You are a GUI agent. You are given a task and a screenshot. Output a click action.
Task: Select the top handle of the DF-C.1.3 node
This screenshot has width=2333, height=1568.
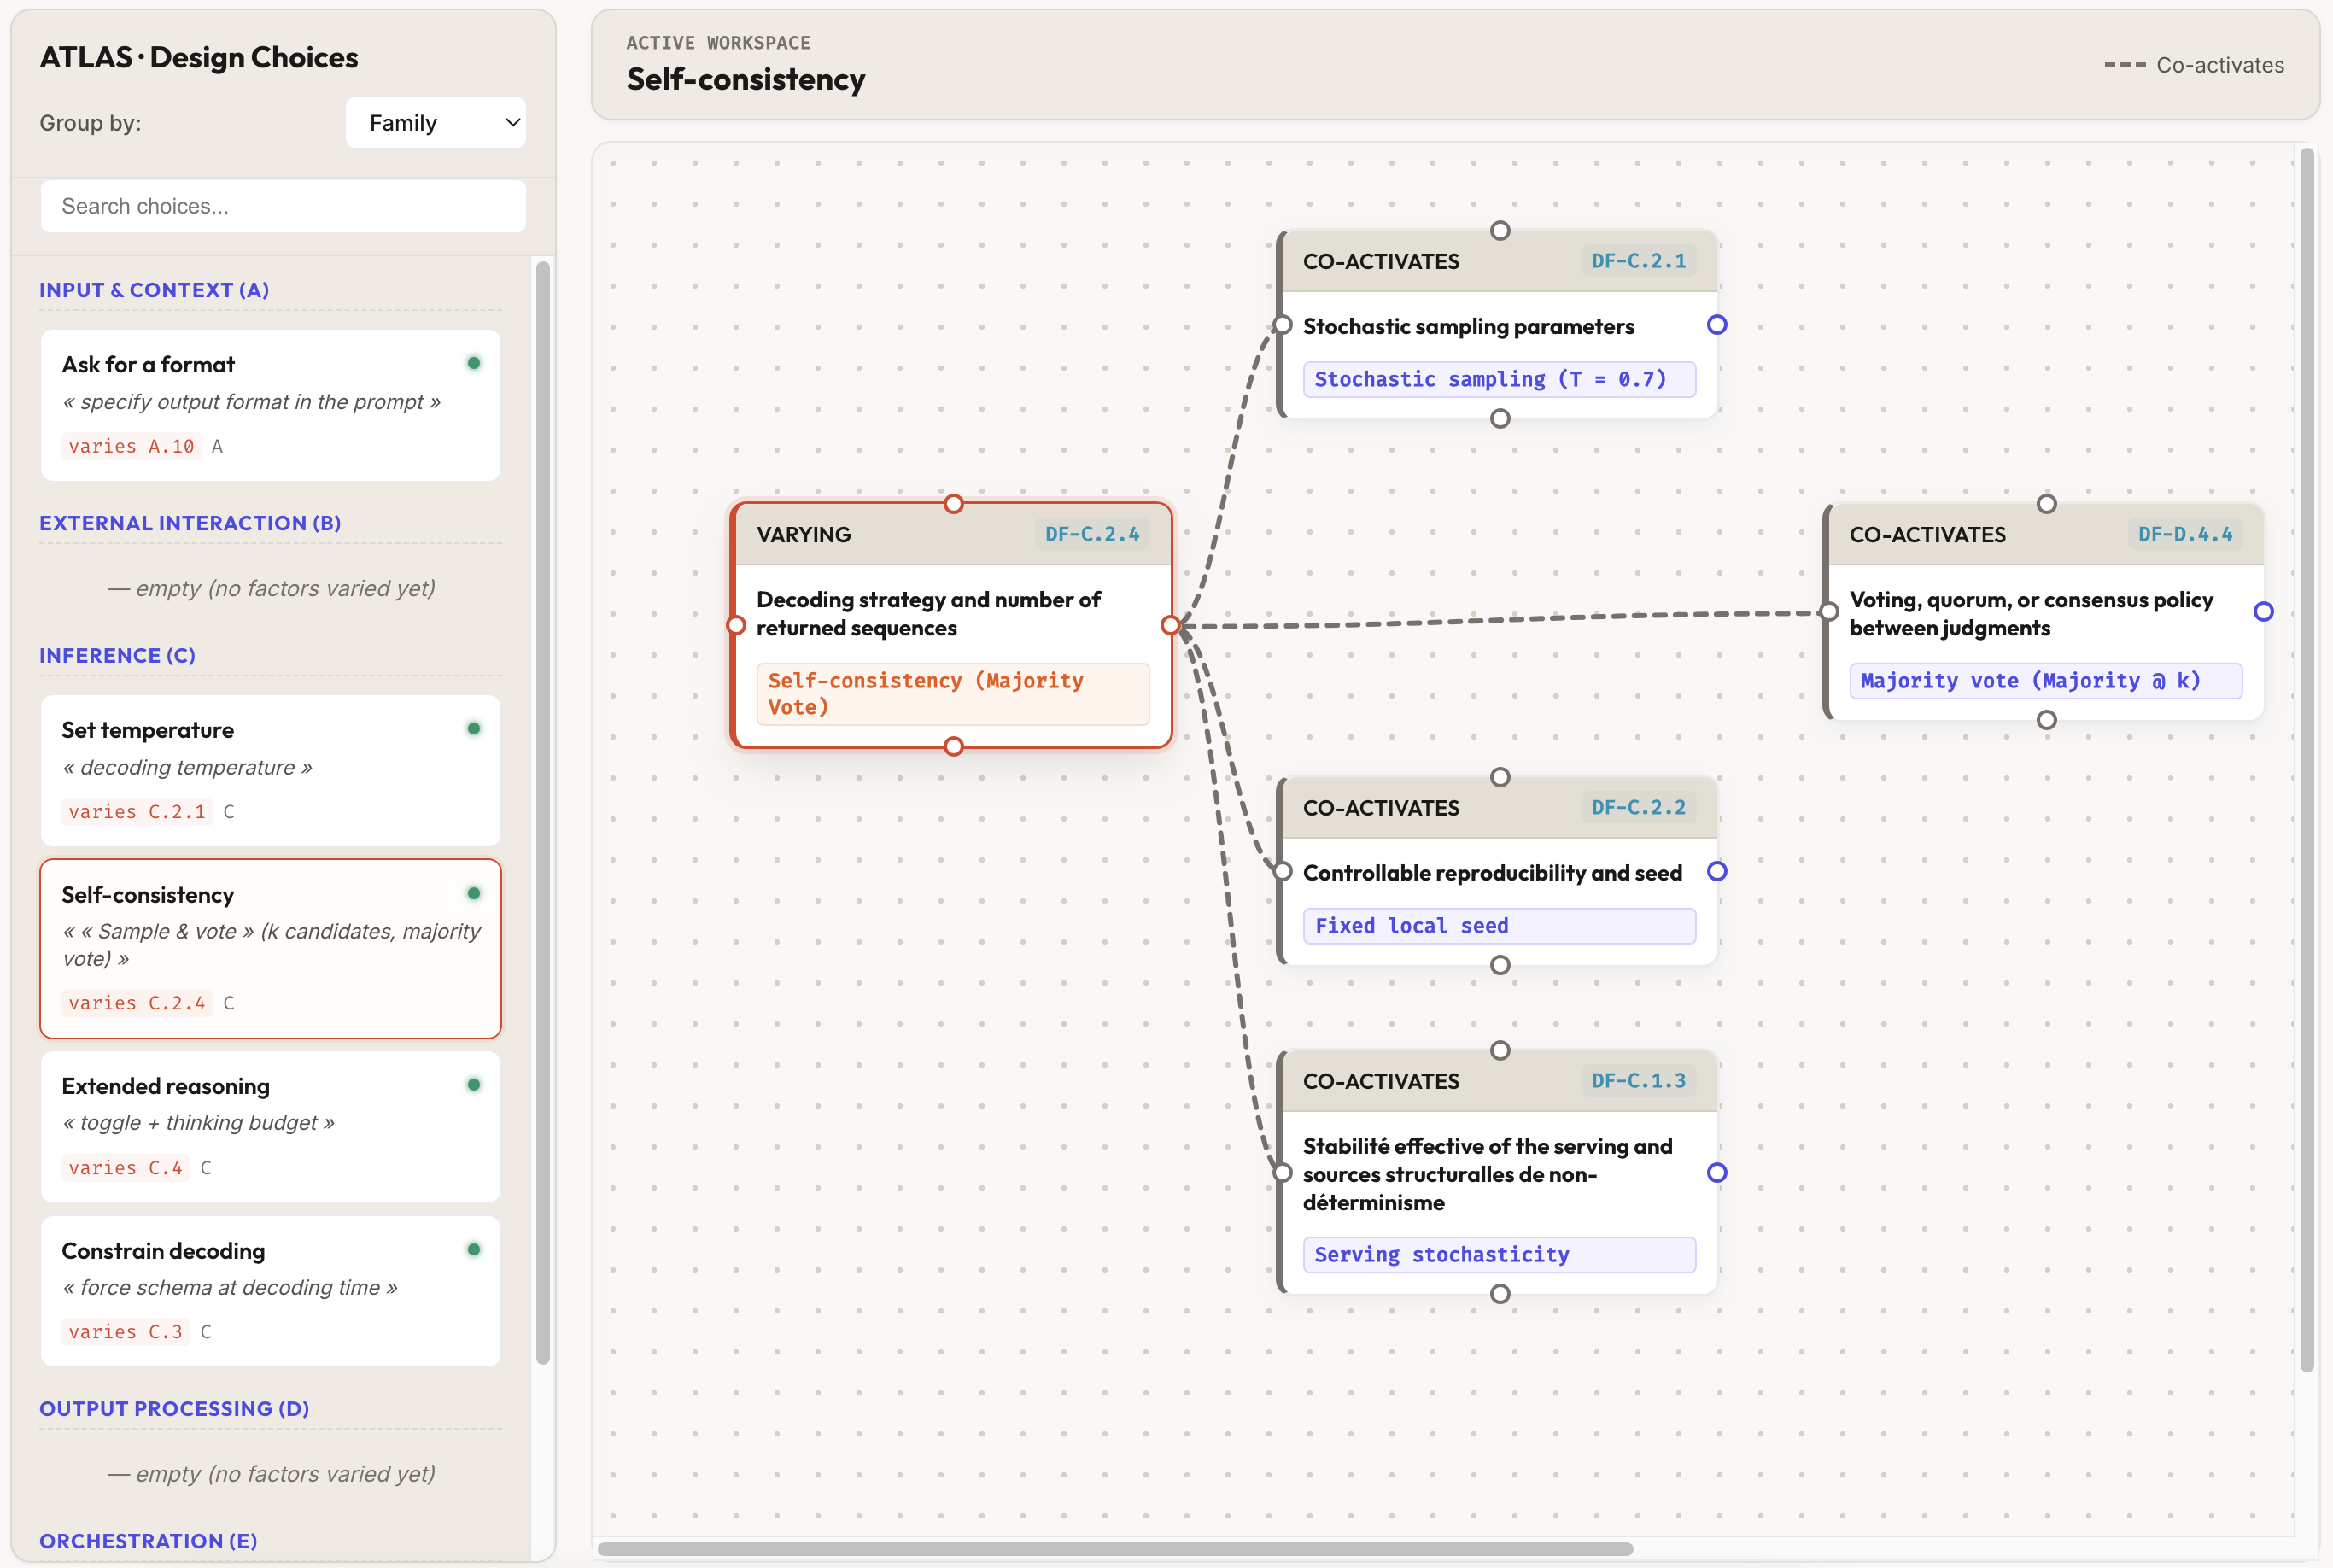click(1500, 1050)
